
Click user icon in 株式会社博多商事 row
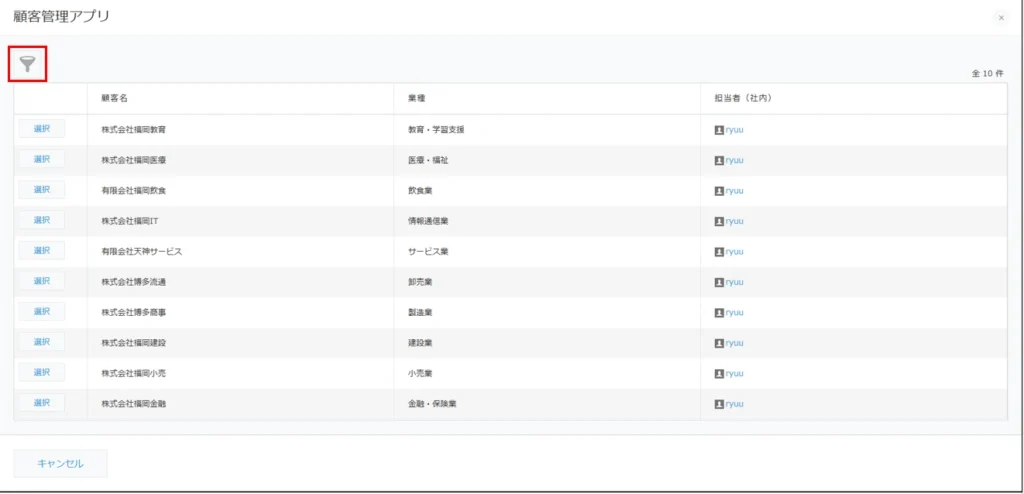coord(719,312)
